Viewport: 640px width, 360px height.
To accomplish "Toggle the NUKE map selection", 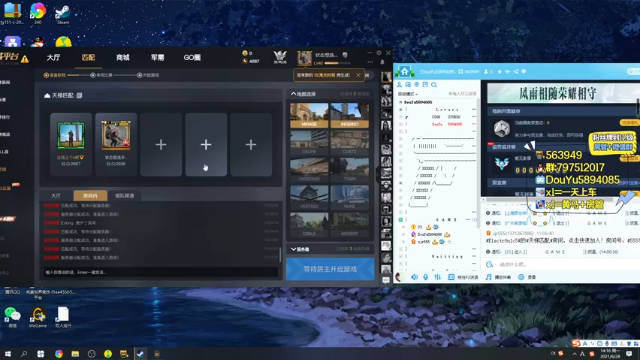I will (x=349, y=197).
